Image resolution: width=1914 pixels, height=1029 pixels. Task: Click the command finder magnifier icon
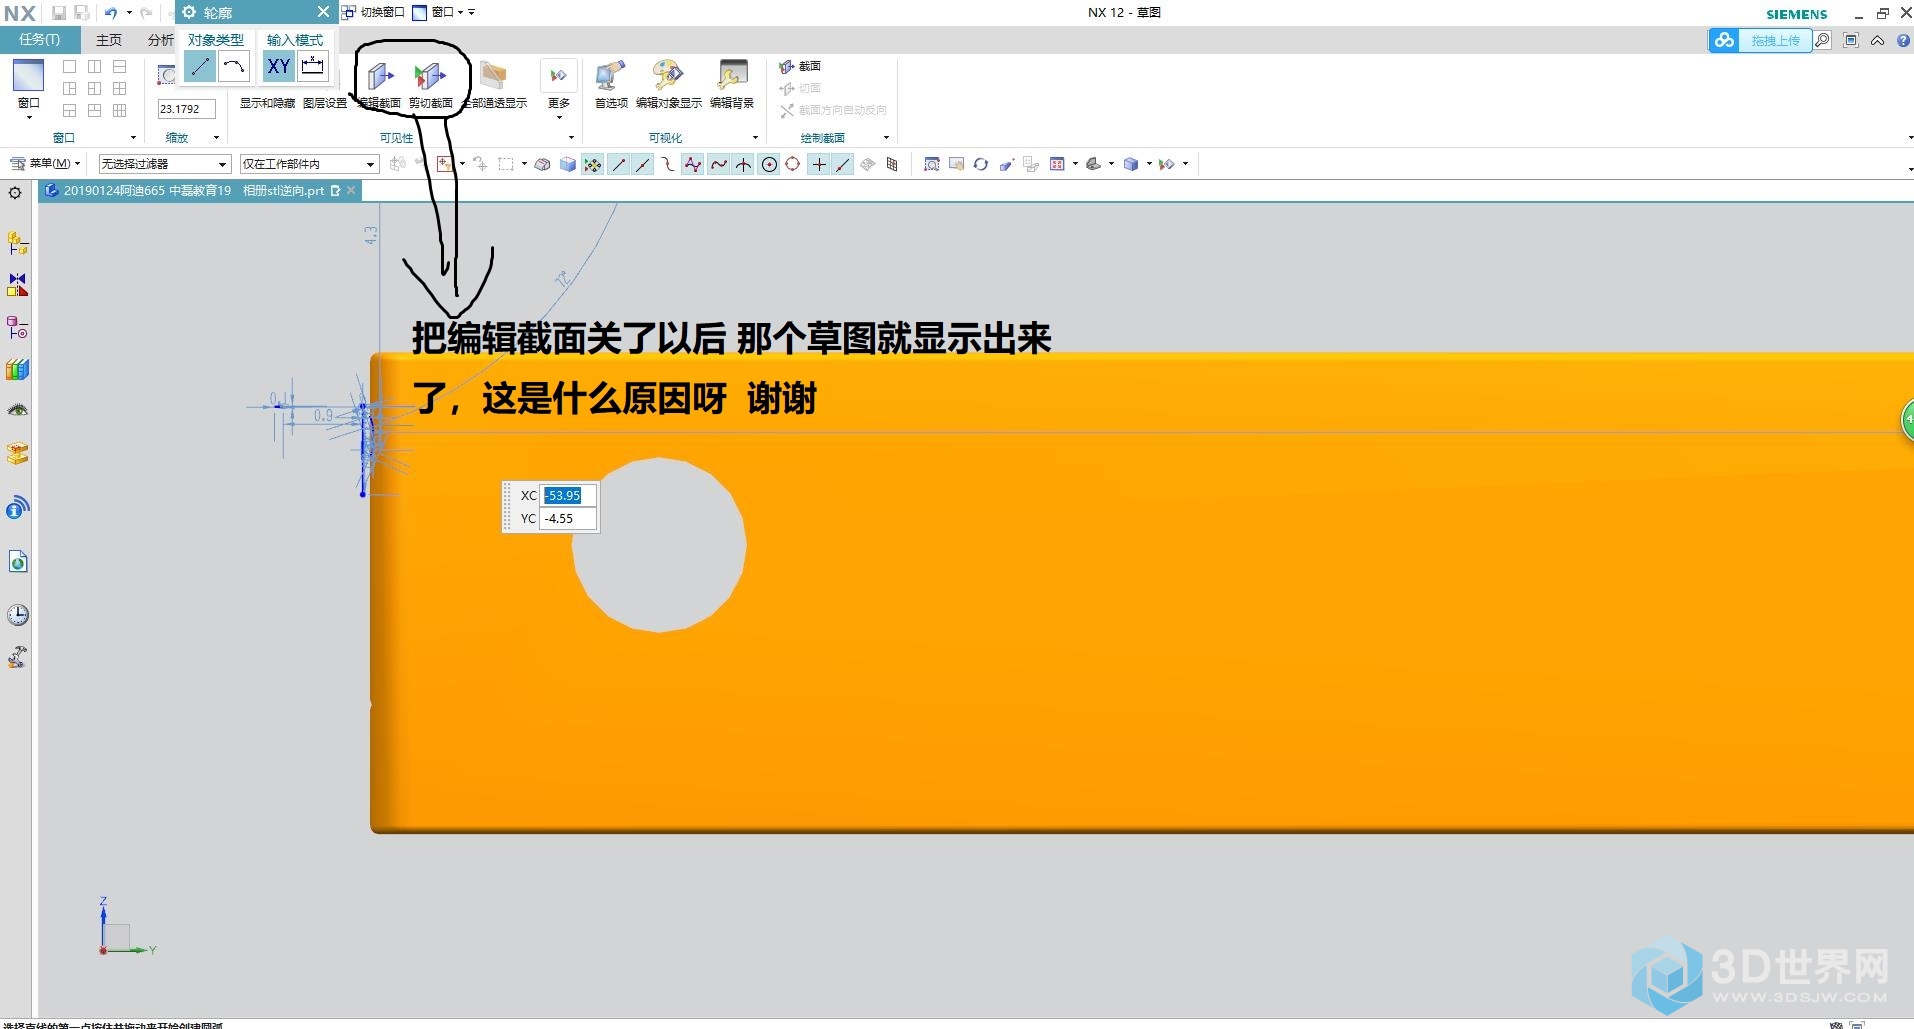click(1823, 40)
